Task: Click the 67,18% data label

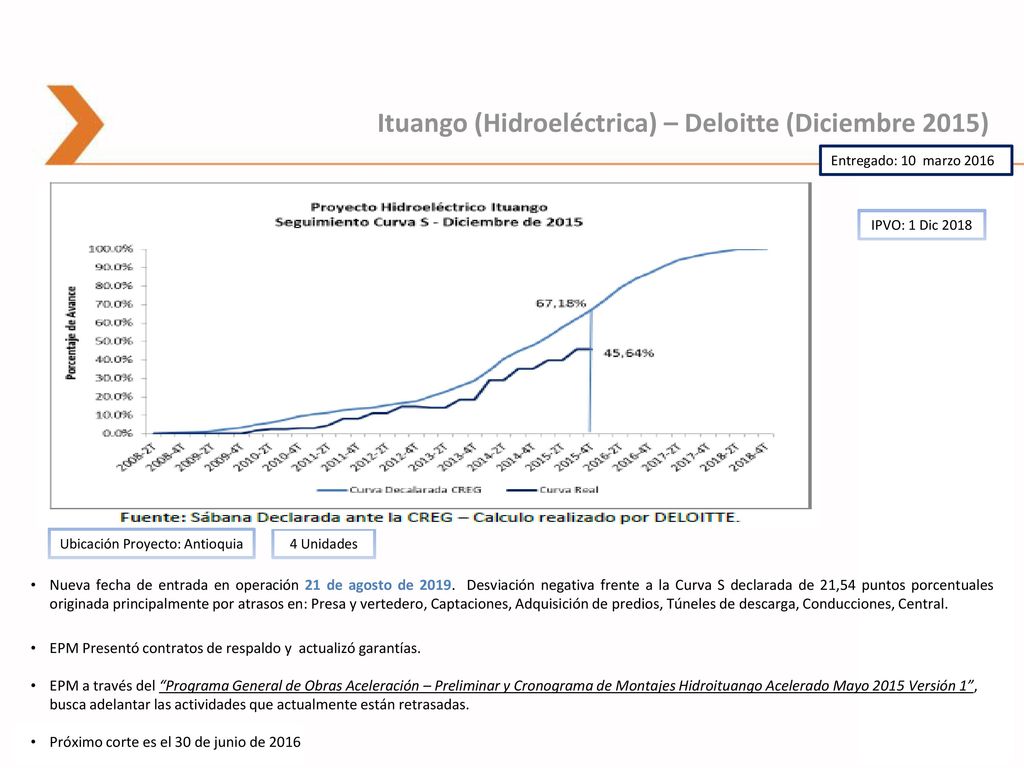Action: (560, 303)
